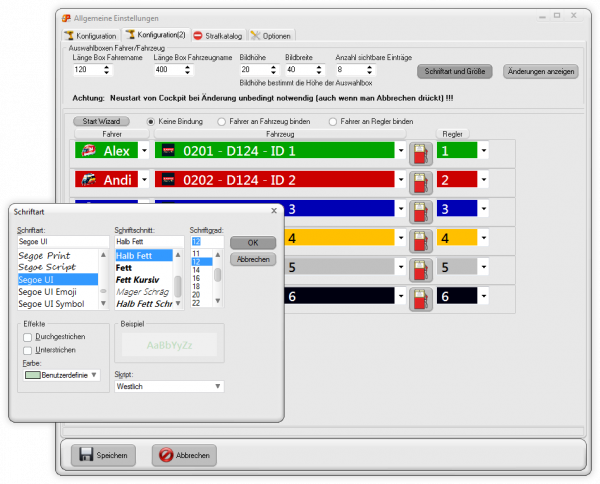Click the fuel pump beside yellow vehicle 4
This screenshot has width=600, height=484.
[x=421, y=239]
